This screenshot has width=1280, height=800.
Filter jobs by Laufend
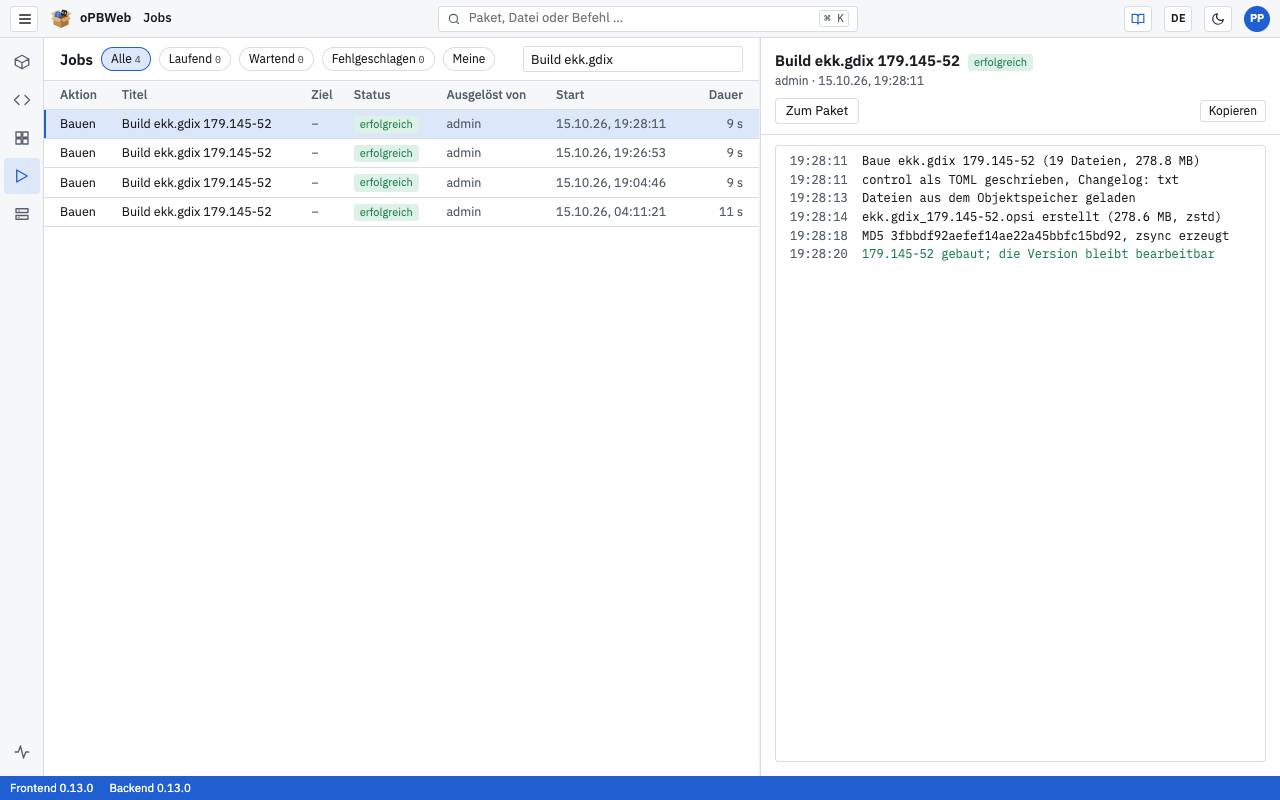click(195, 59)
